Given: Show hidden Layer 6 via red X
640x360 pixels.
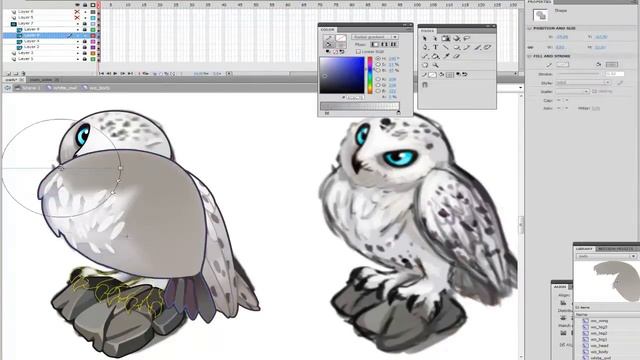Looking at the screenshot, I should pyautogui.click(x=77, y=12).
